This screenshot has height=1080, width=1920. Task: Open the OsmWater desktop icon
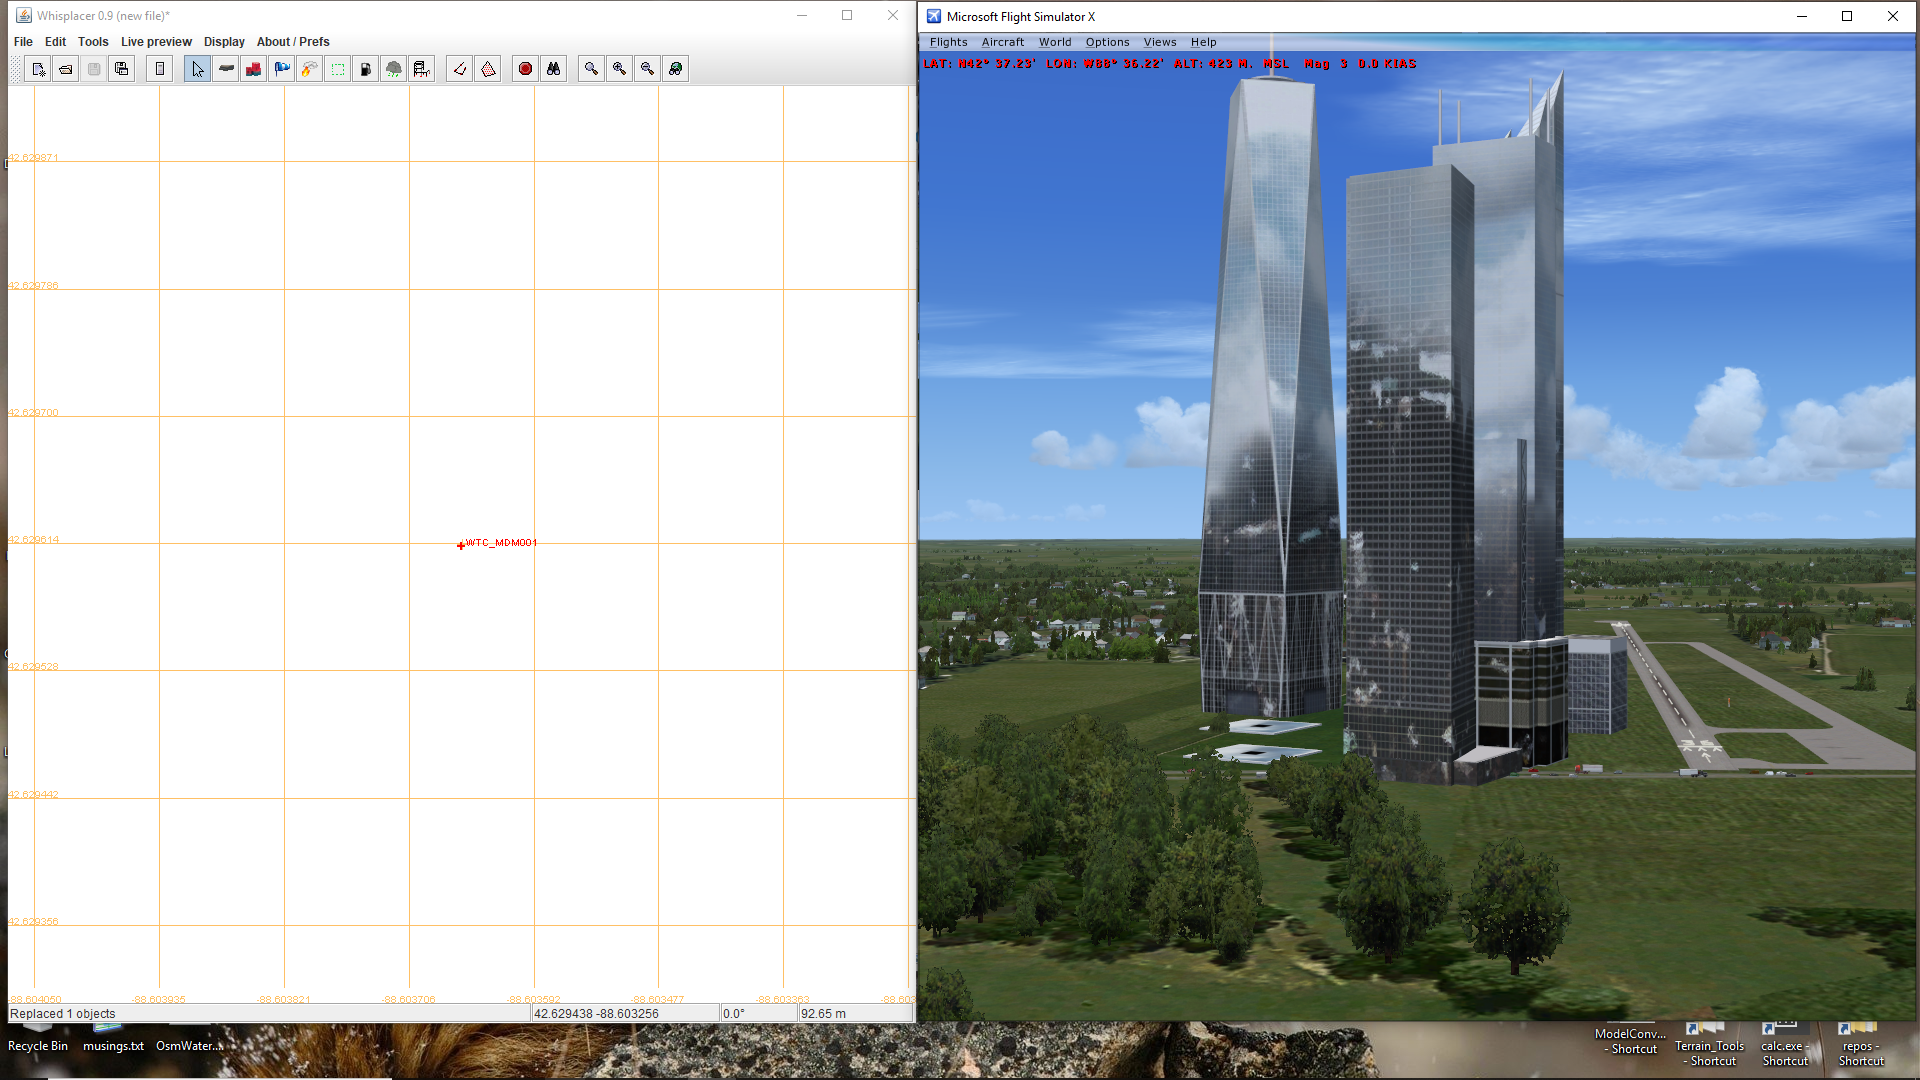tap(189, 1040)
